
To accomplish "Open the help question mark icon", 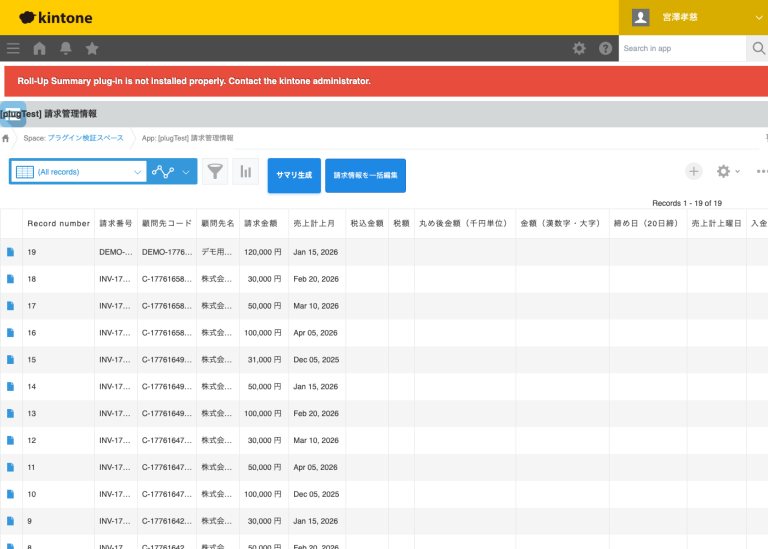I will point(605,48).
